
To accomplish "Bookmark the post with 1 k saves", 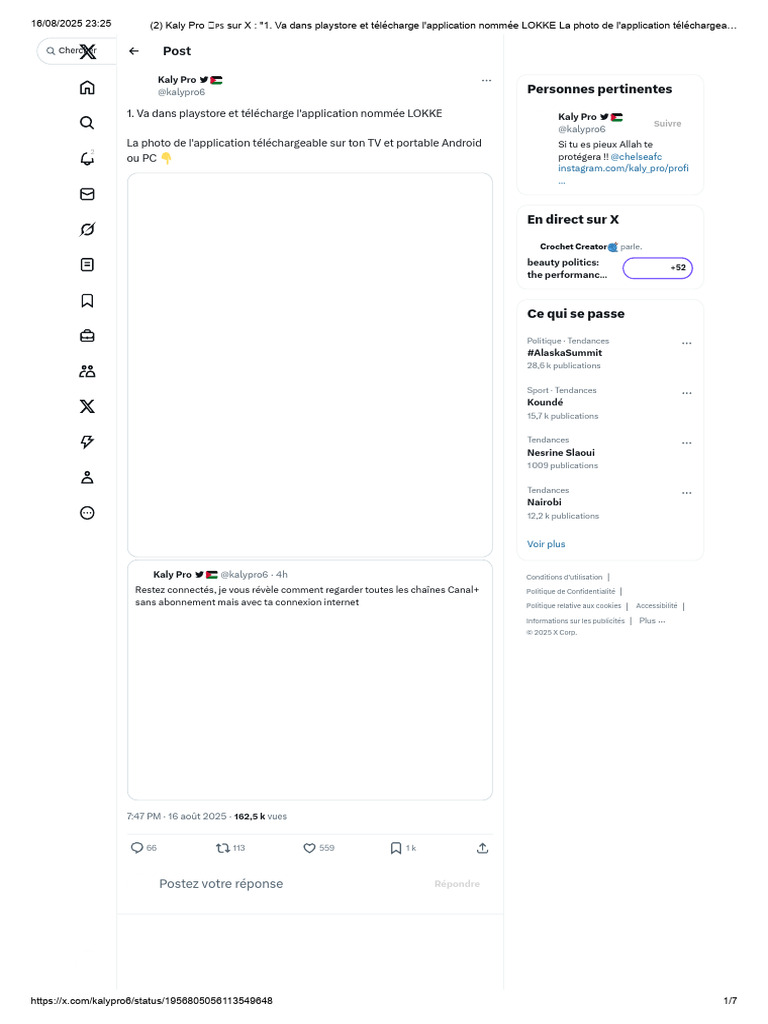I will 396,848.
